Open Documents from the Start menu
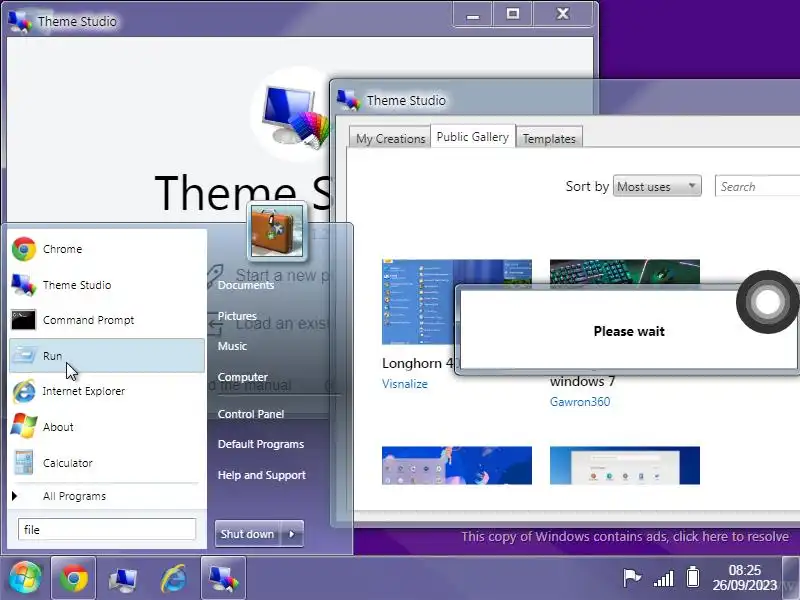Viewport: 800px width, 600px height. coord(246,285)
